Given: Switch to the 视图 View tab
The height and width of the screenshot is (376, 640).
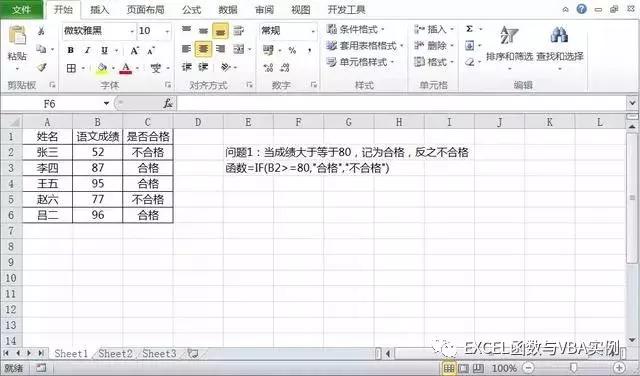Looking at the screenshot, I should pos(301,9).
